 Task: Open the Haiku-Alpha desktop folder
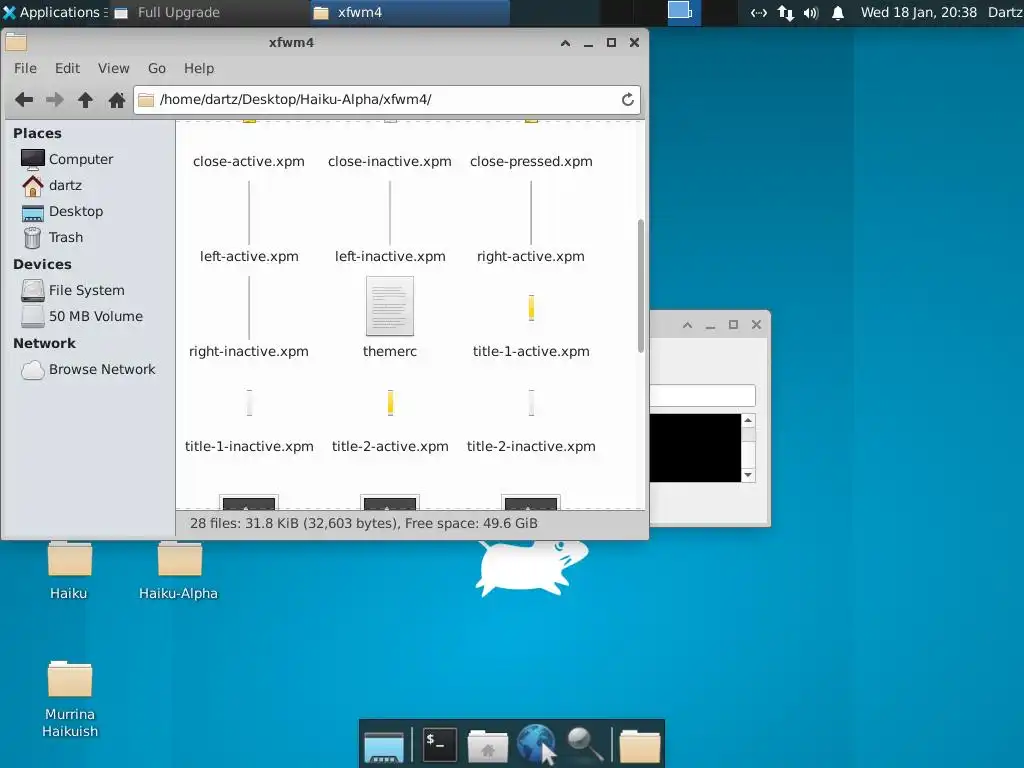tap(179, 569)
